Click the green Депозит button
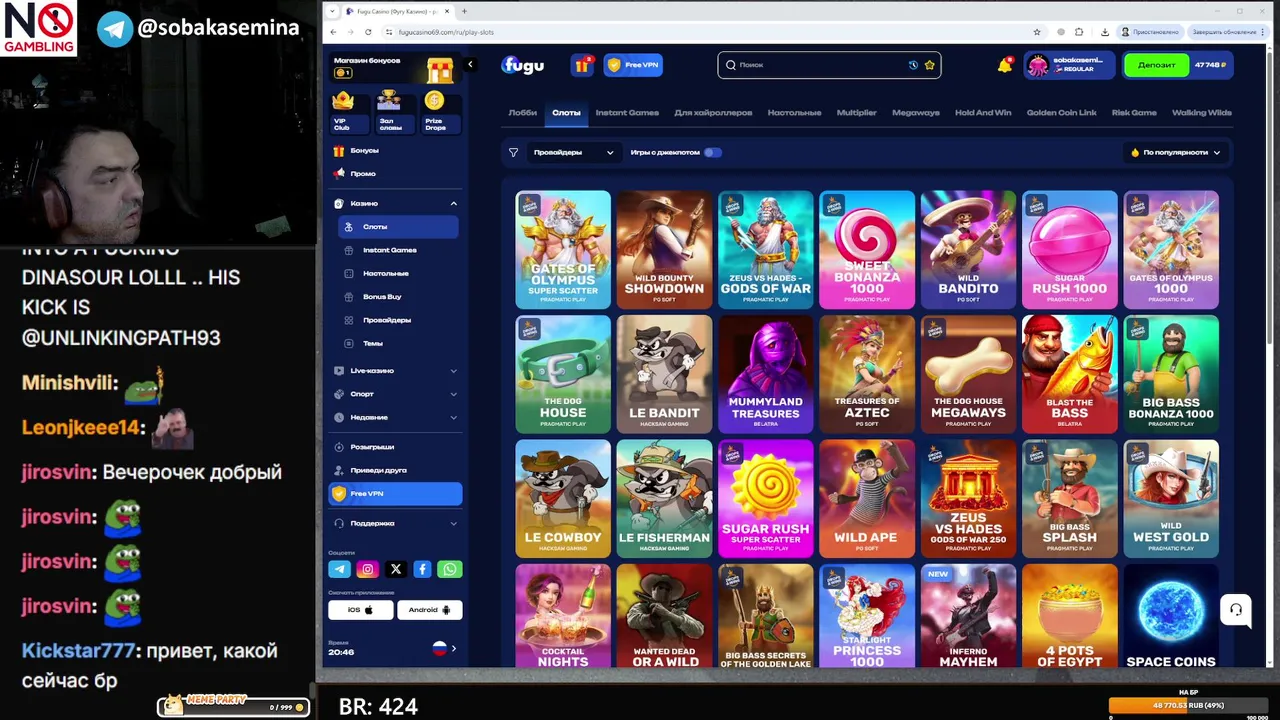 coord(1157,65)
